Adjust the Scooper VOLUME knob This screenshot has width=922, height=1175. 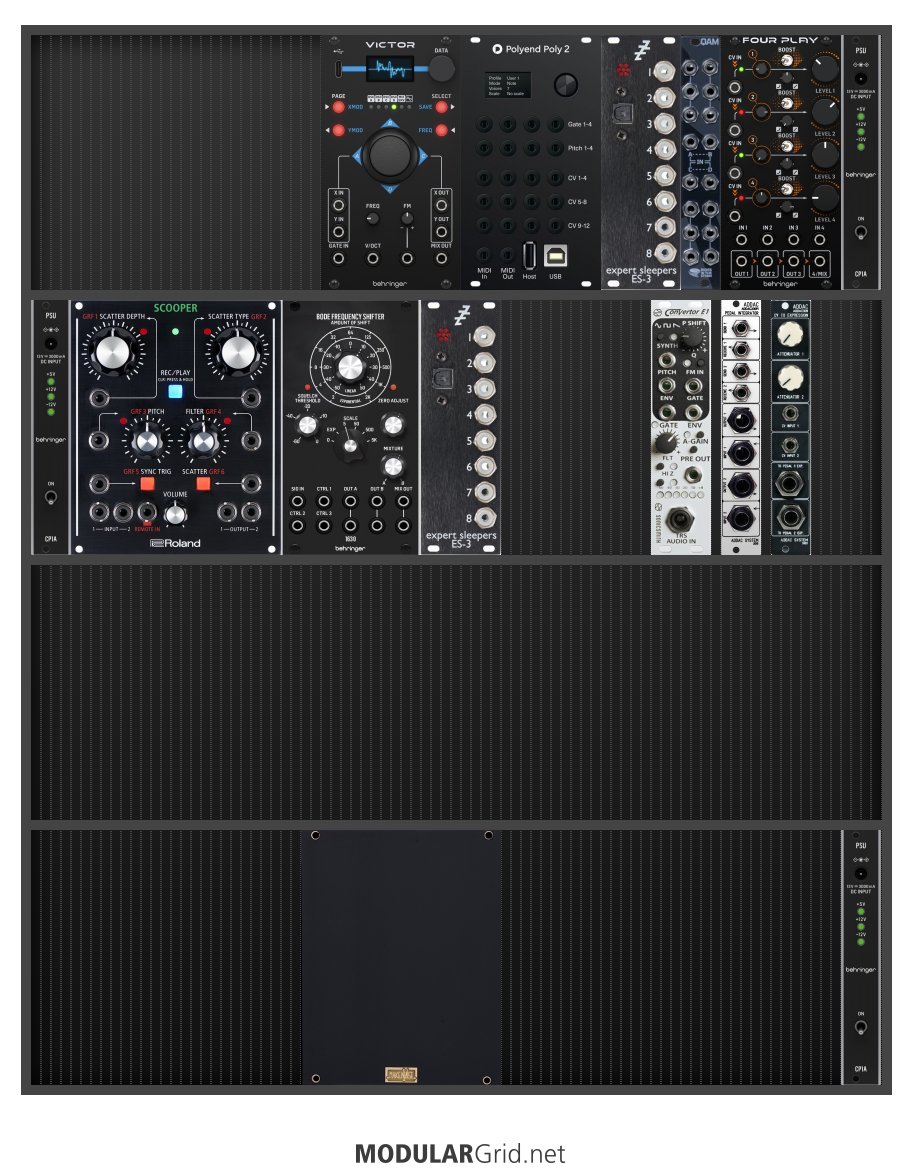point(175,514)
